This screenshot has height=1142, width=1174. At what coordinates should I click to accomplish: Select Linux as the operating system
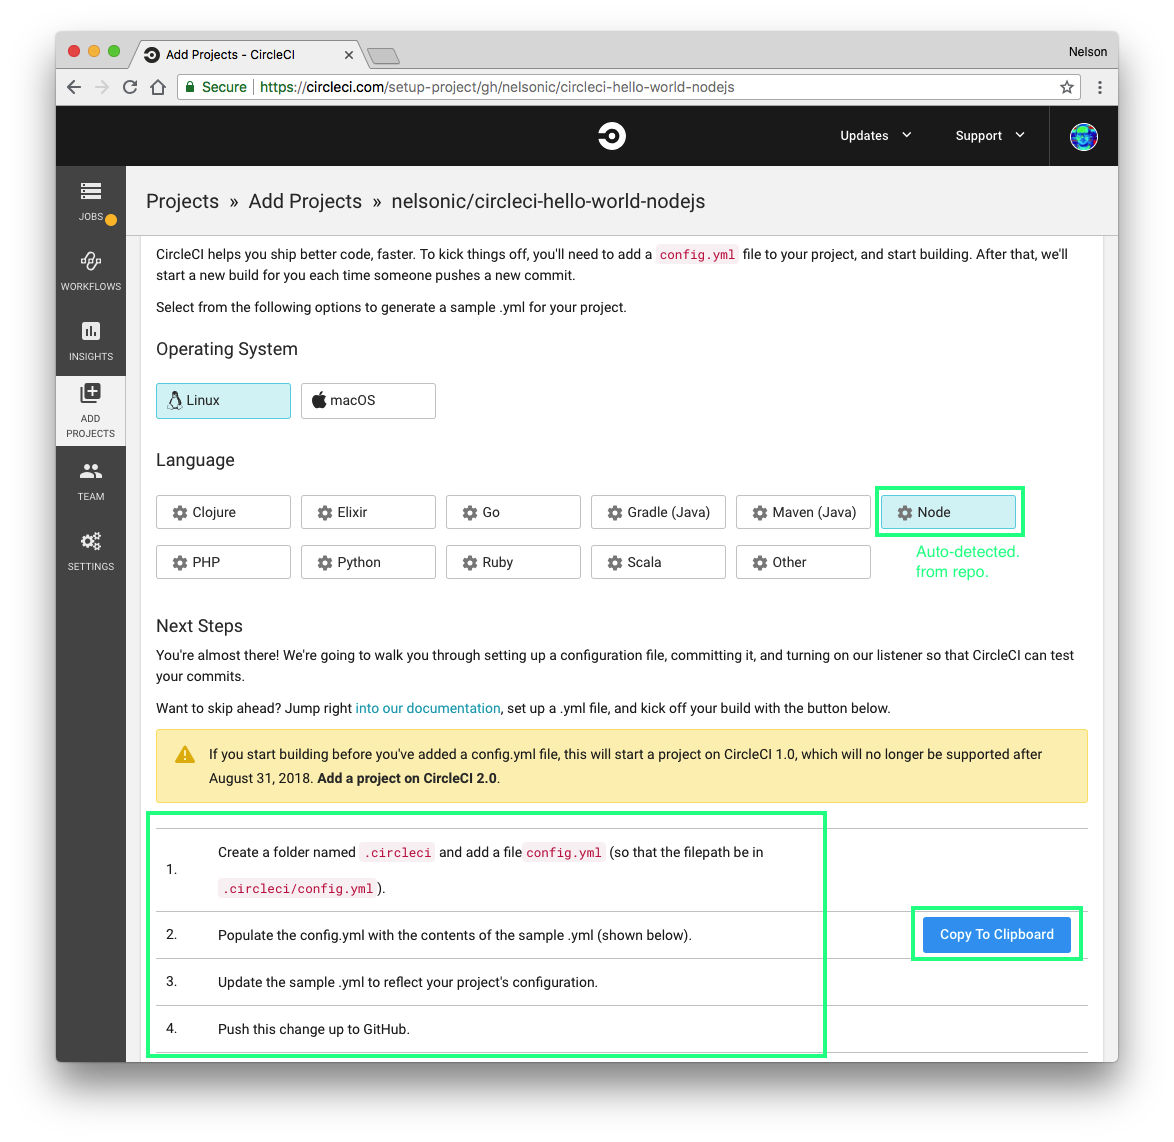[223, 400]
